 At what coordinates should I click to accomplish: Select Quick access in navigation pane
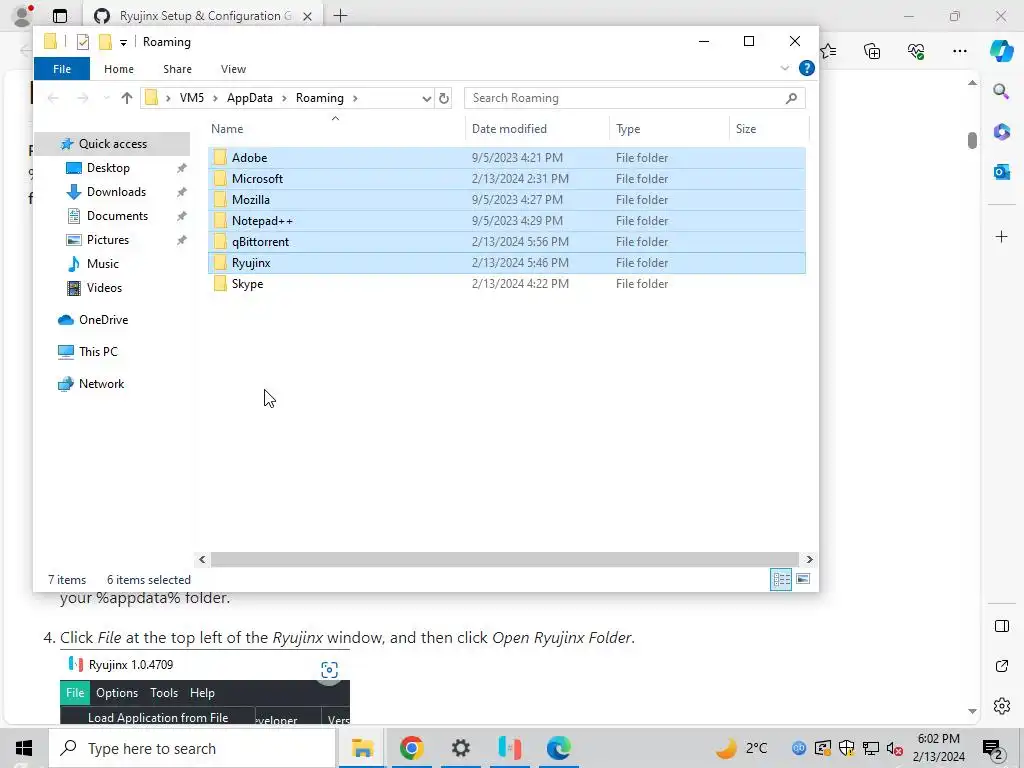[112, 144]
